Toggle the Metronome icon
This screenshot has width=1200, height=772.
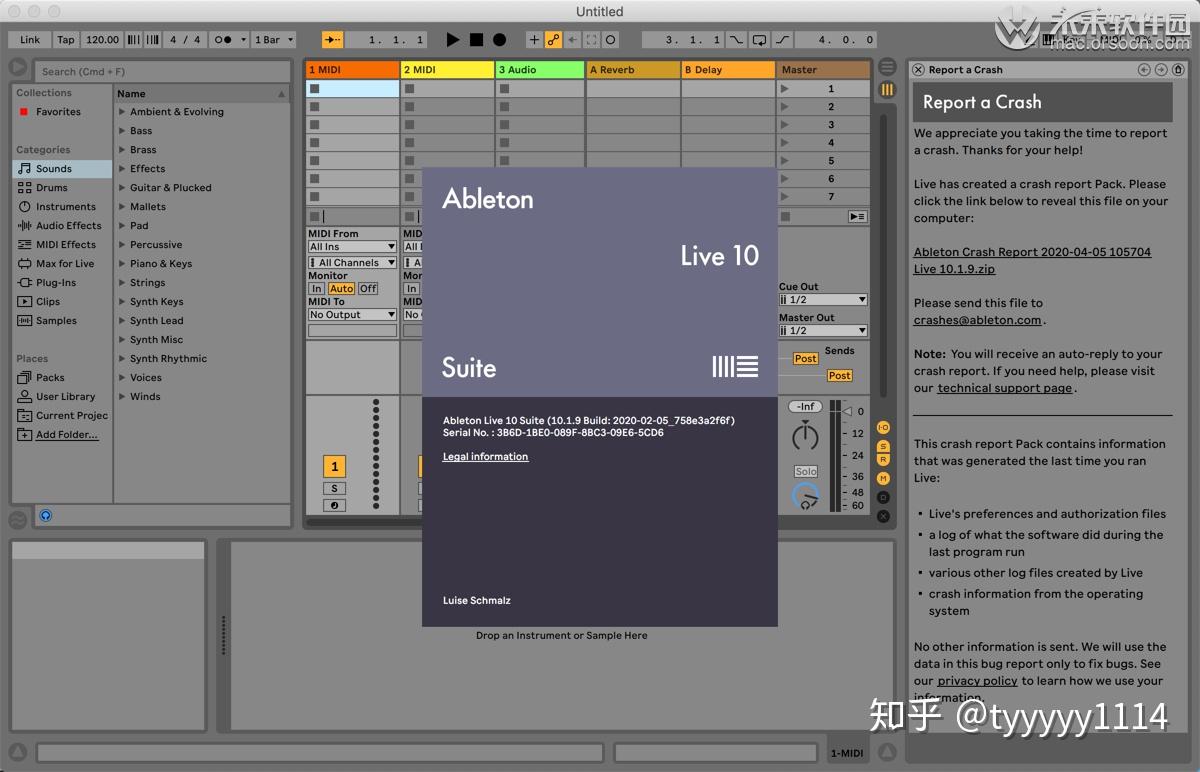pyautogui.click(x=222, y=40)
